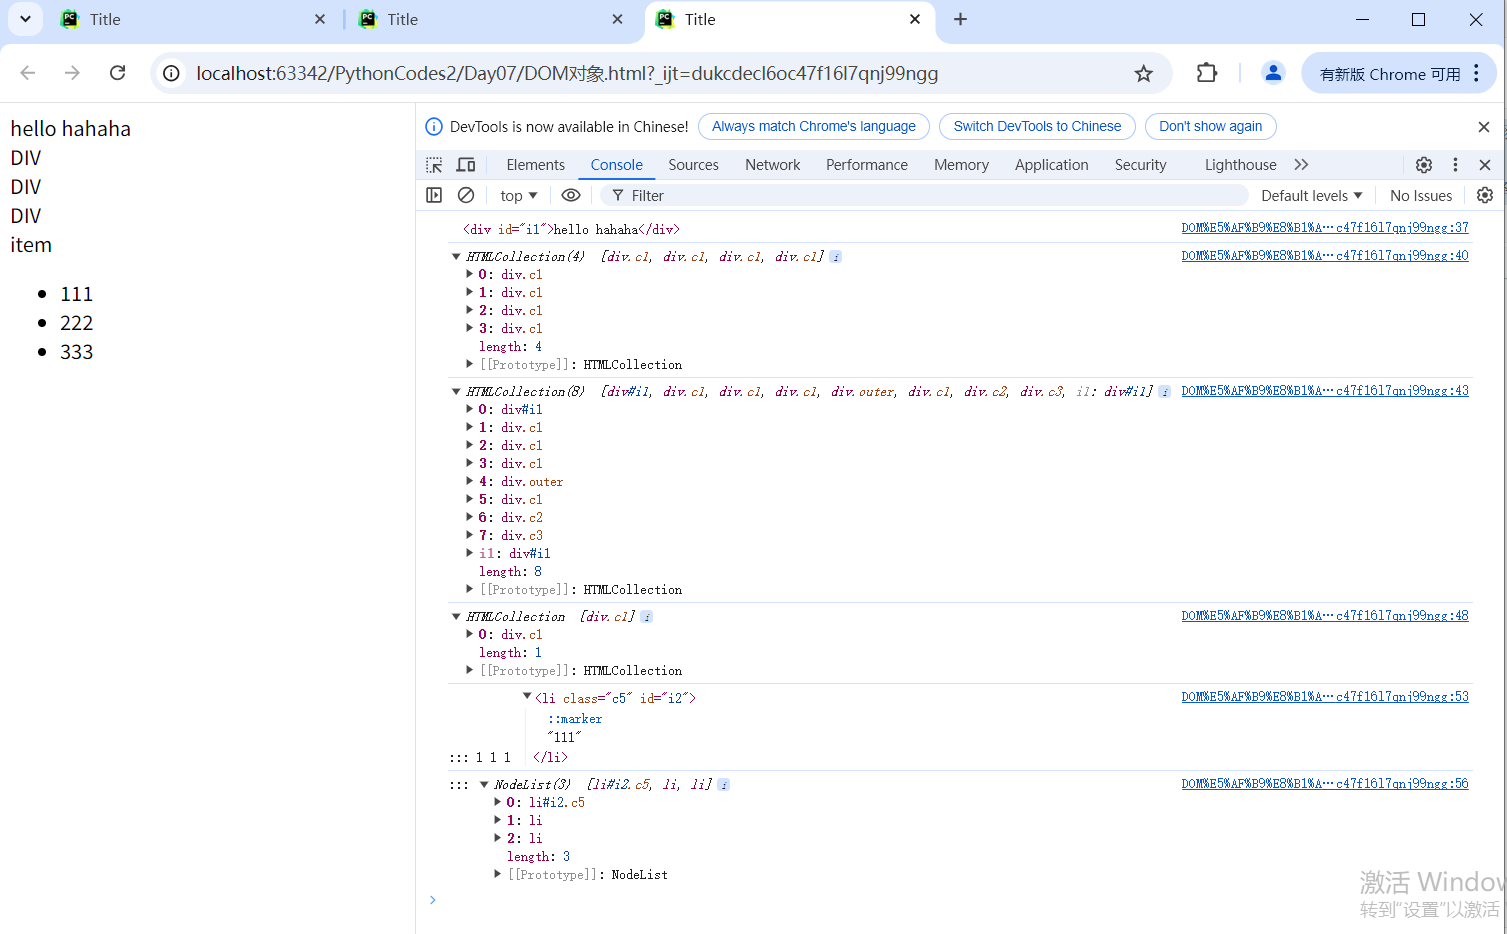Clear console with the ban icon
The width and height of the screenshot is (1507, 934).
(466, 195)
